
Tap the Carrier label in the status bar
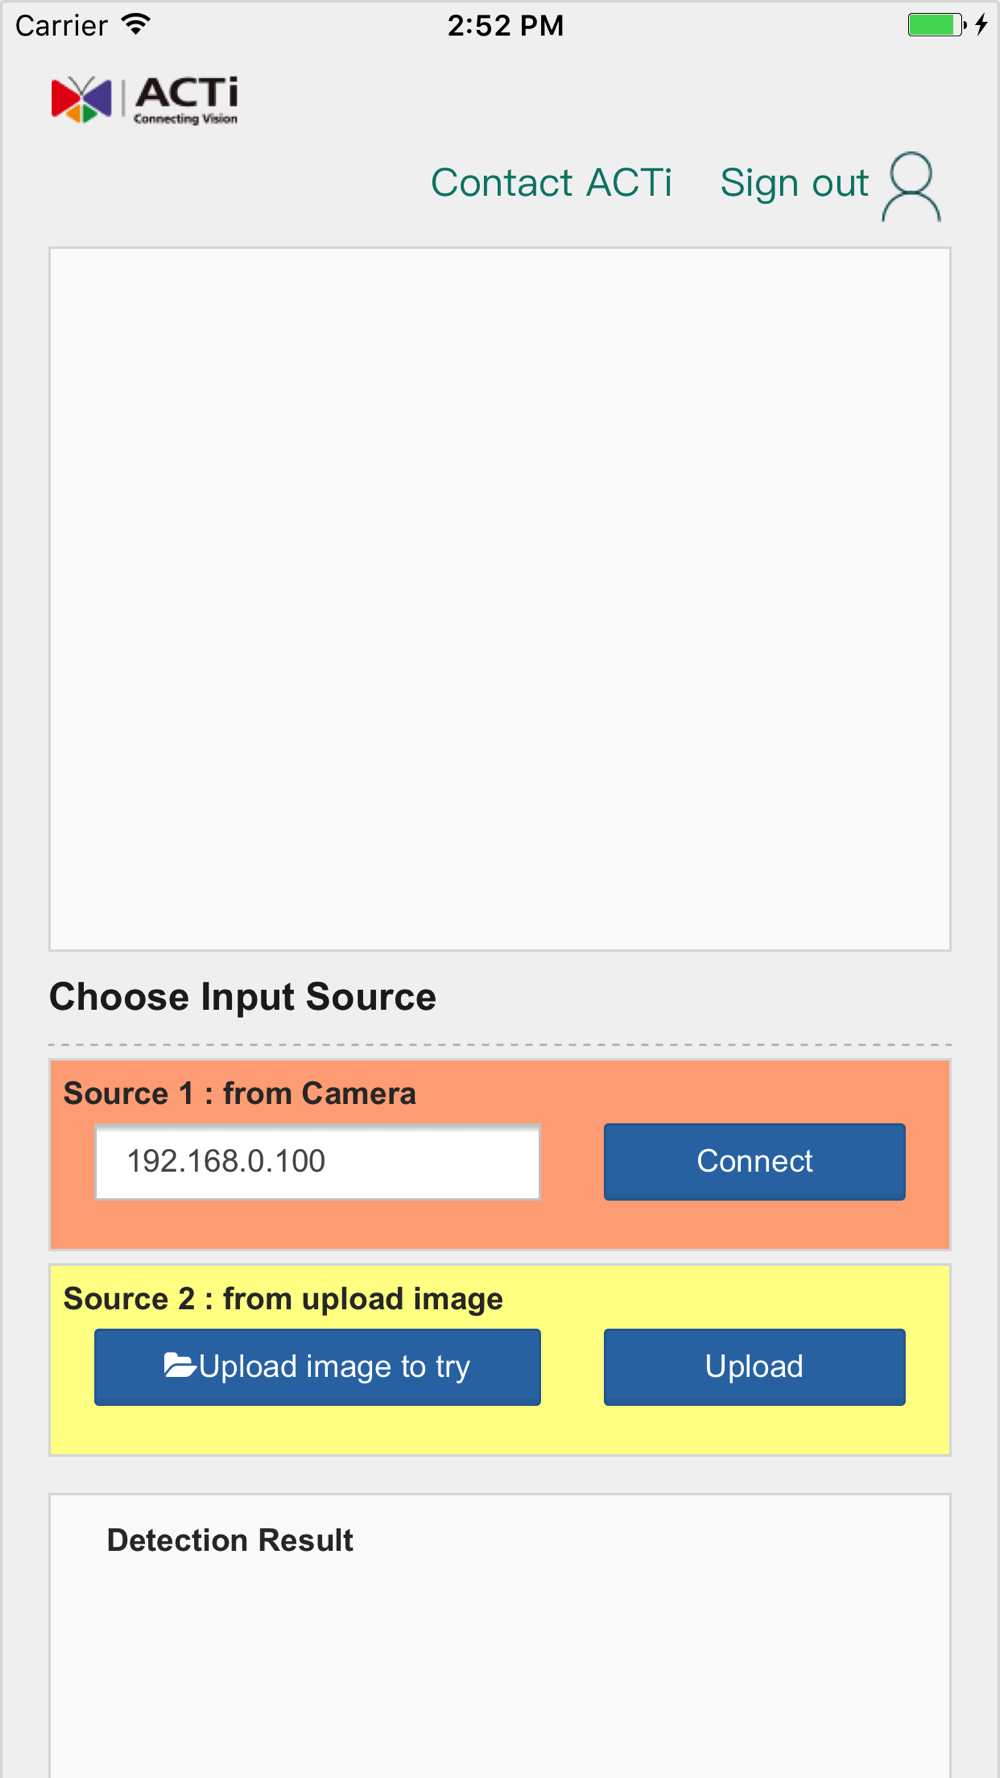(x=61, y=25)
